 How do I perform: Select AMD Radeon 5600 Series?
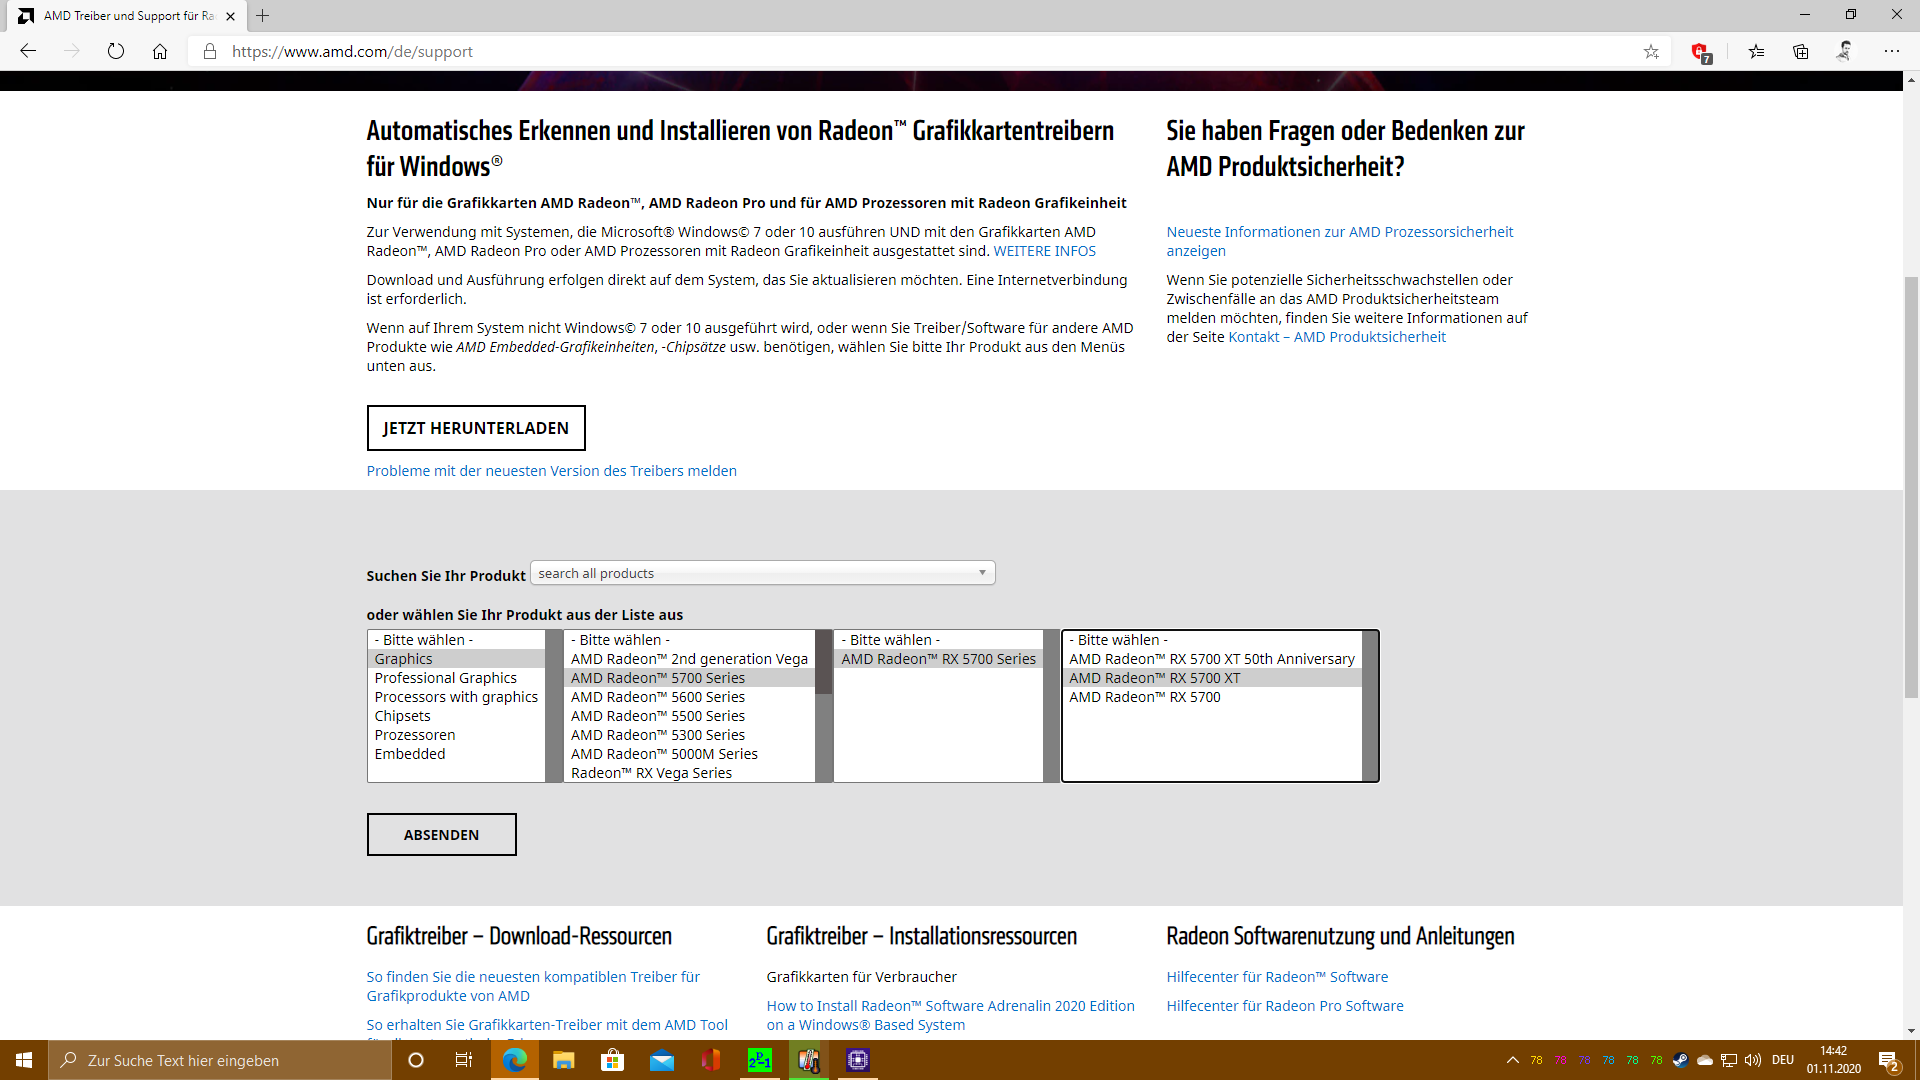(x=690, y=697)
